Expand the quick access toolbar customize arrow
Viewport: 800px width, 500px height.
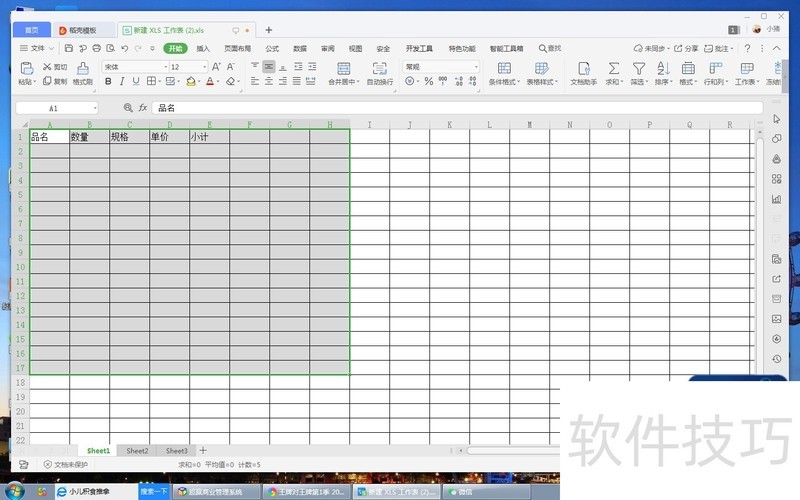(x=152, y=48)
